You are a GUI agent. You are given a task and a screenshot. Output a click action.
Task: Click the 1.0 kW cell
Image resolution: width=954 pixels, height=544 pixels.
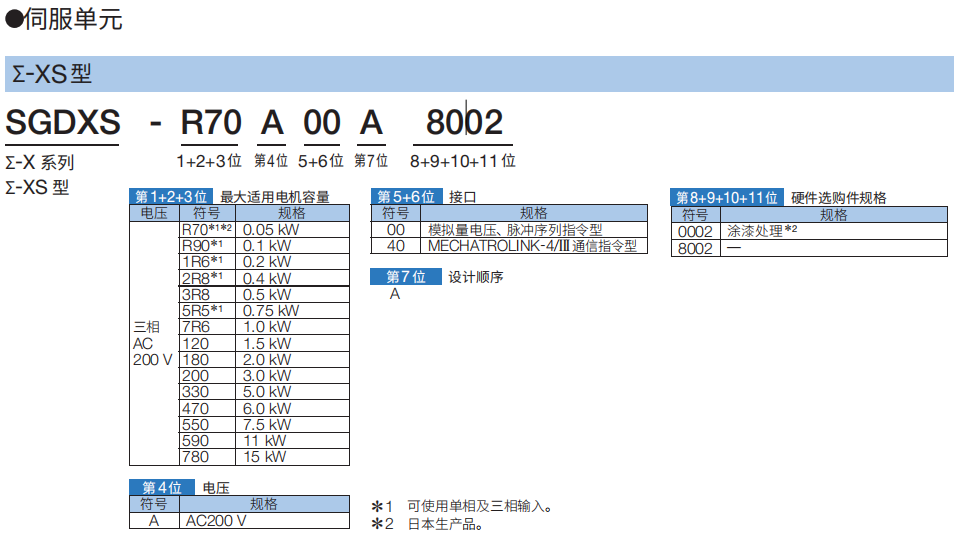tap(293, 327)
